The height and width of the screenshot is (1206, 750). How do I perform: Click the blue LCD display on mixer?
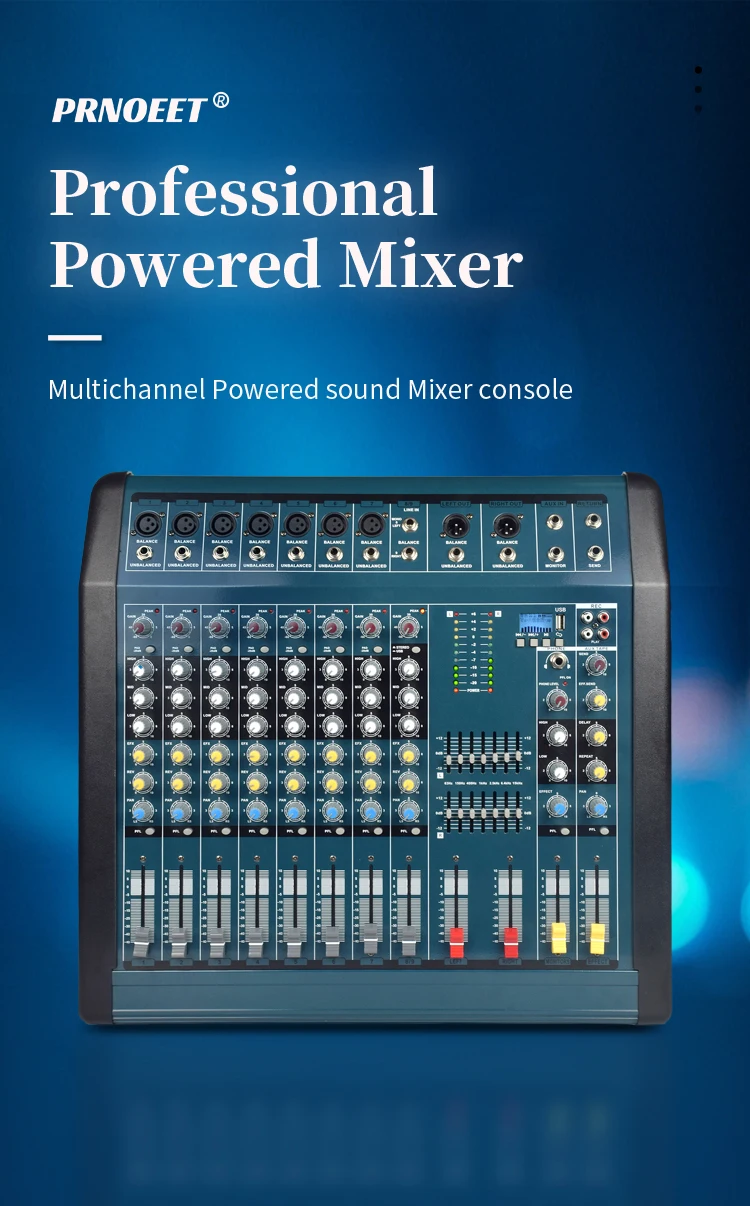pyautogui.click(x=536, y=624)
